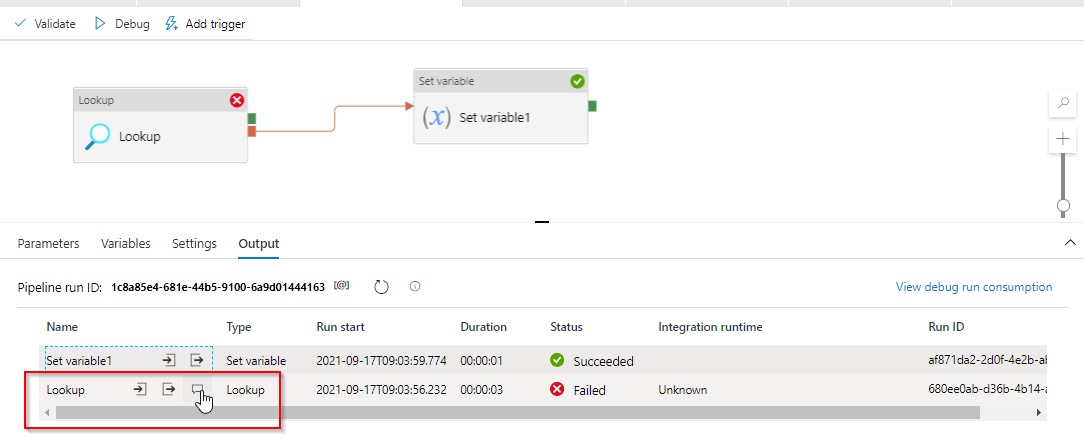View error details of Lookup row
The height and width of the screenshot is (439, 1084).
197,389
